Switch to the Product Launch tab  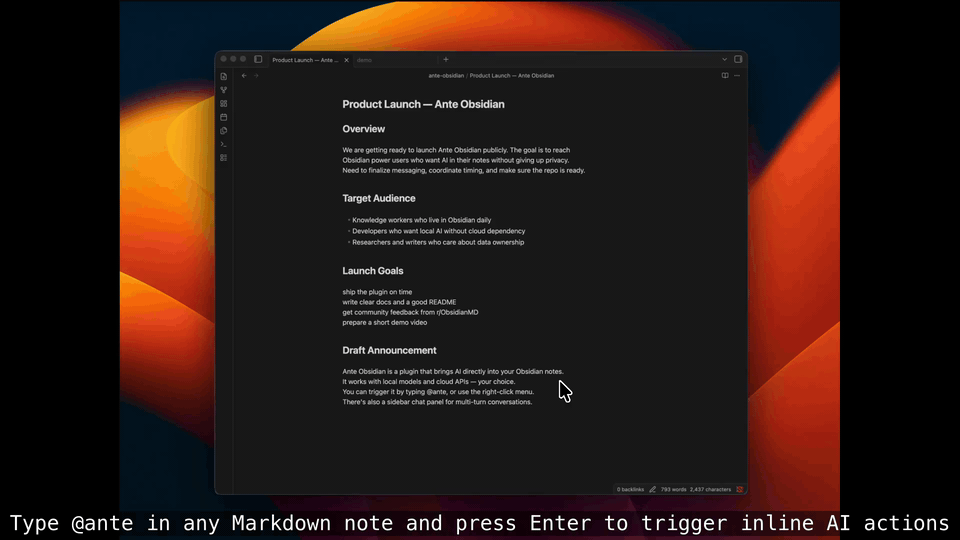point(305,60)
